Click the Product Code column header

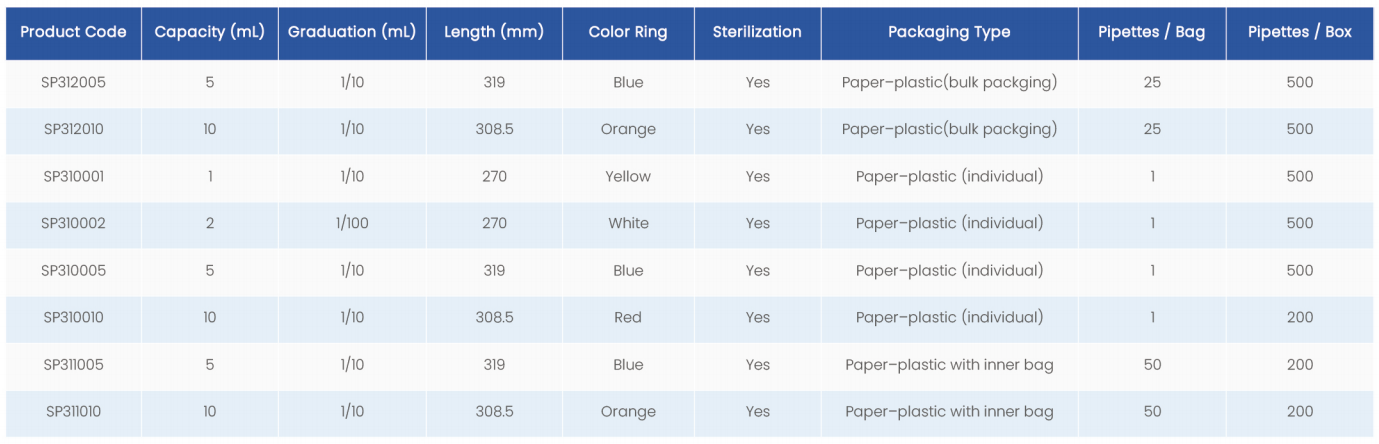pos(73,32)
